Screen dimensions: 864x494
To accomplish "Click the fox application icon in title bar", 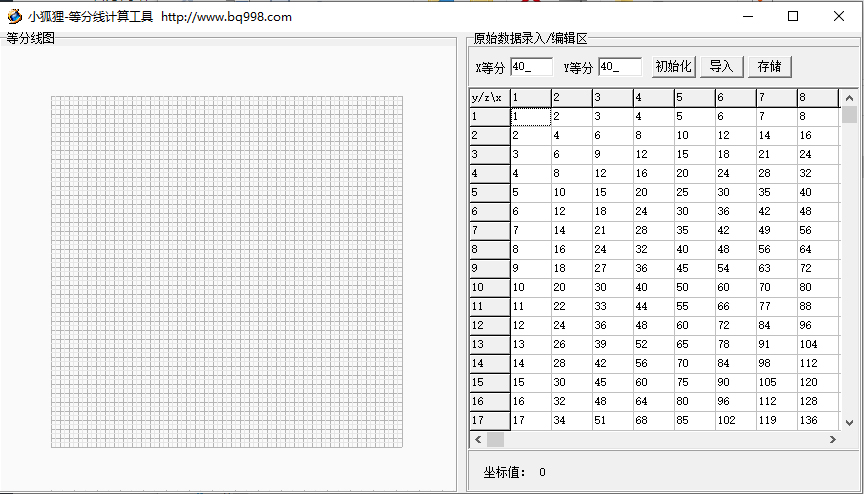I will tap(14, 17).
